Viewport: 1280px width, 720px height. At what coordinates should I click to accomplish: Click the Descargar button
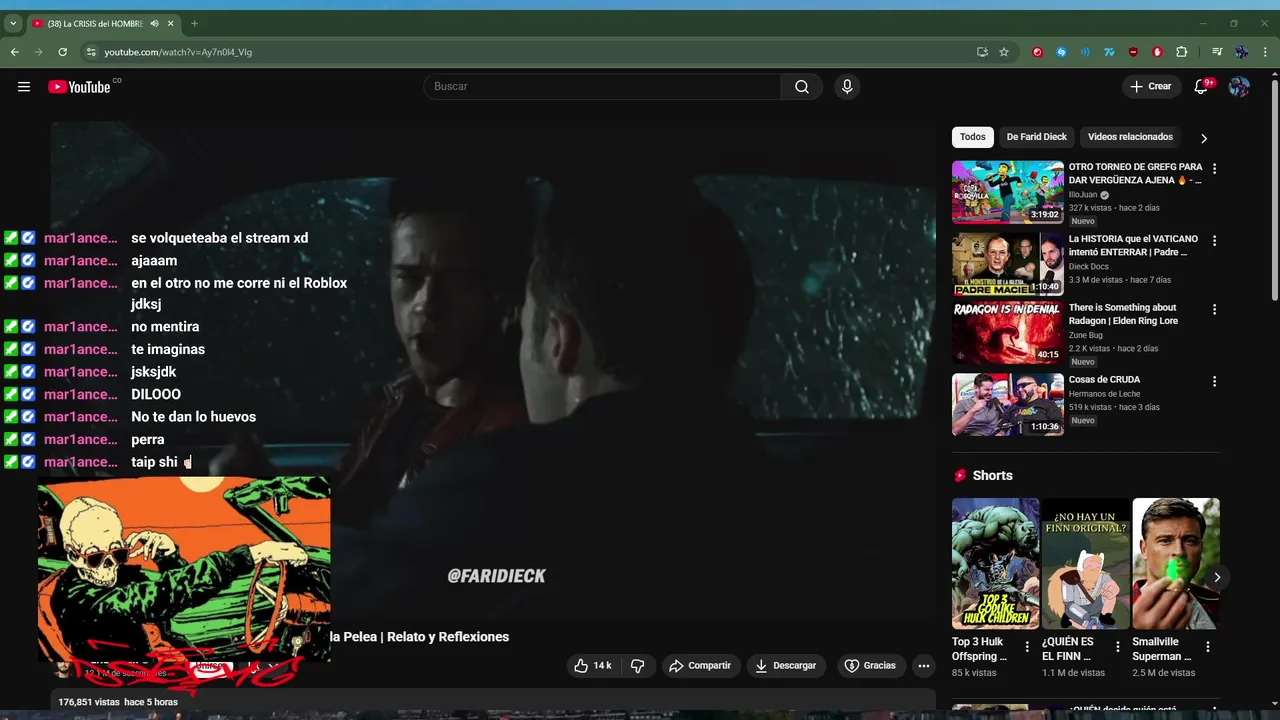[785, 666]
